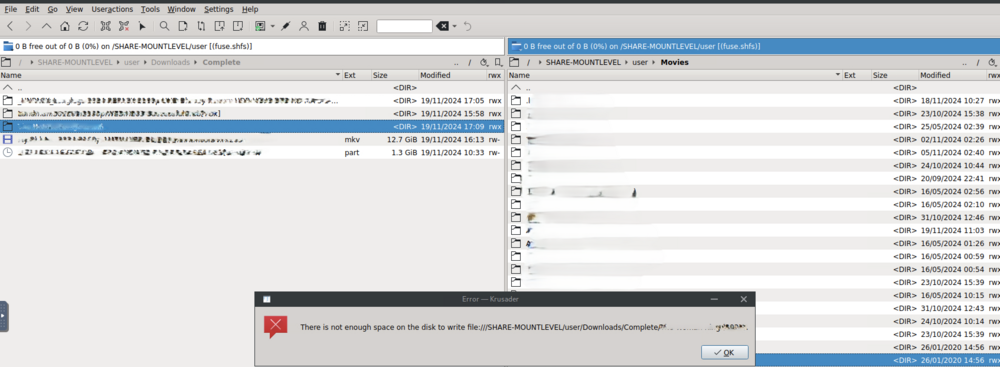Select Movies folder modified 18/11/2024 10:27
1000x367 pixels.
point(754,101)
